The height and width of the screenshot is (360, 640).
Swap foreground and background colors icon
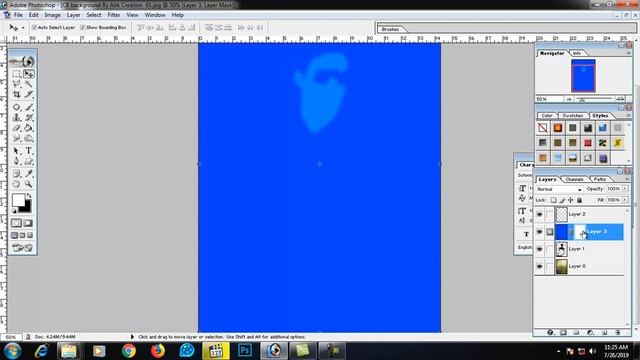(29, 196)
